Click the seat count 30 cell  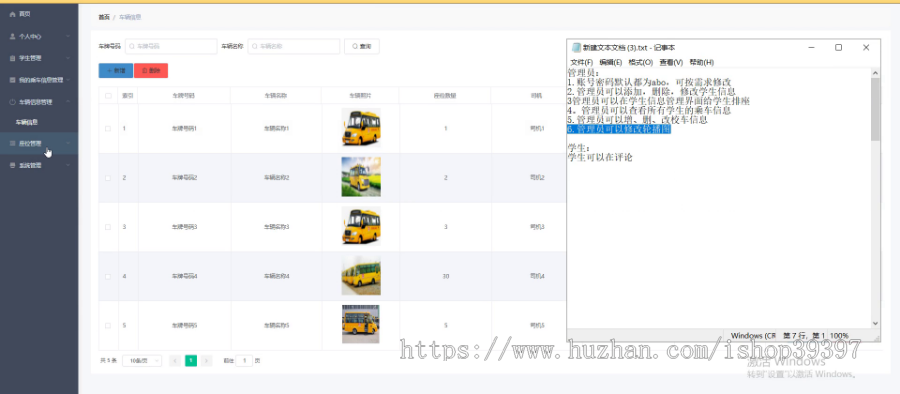click(x=445, y=276)
